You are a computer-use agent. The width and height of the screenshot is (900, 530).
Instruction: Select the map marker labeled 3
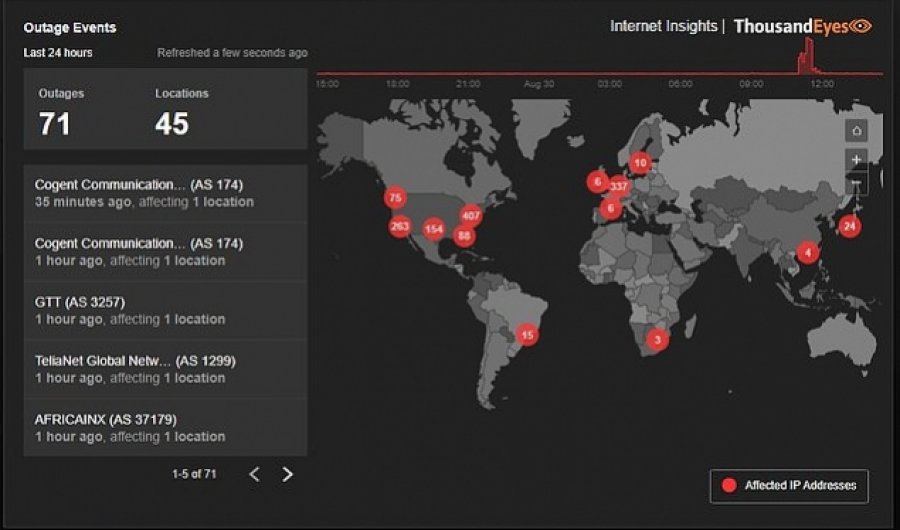658,340
